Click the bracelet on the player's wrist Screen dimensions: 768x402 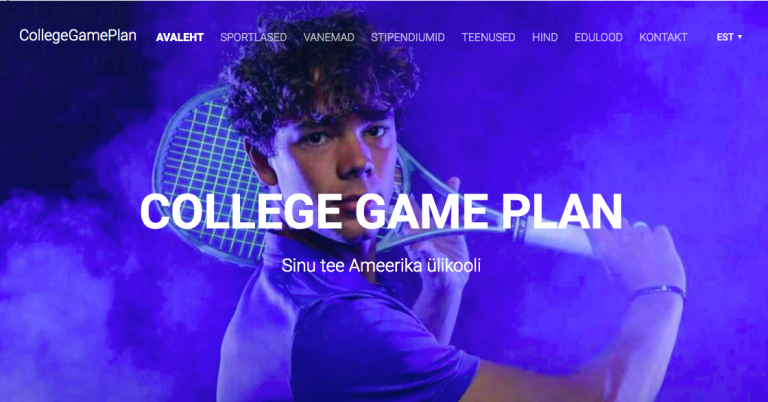(659, 291)
